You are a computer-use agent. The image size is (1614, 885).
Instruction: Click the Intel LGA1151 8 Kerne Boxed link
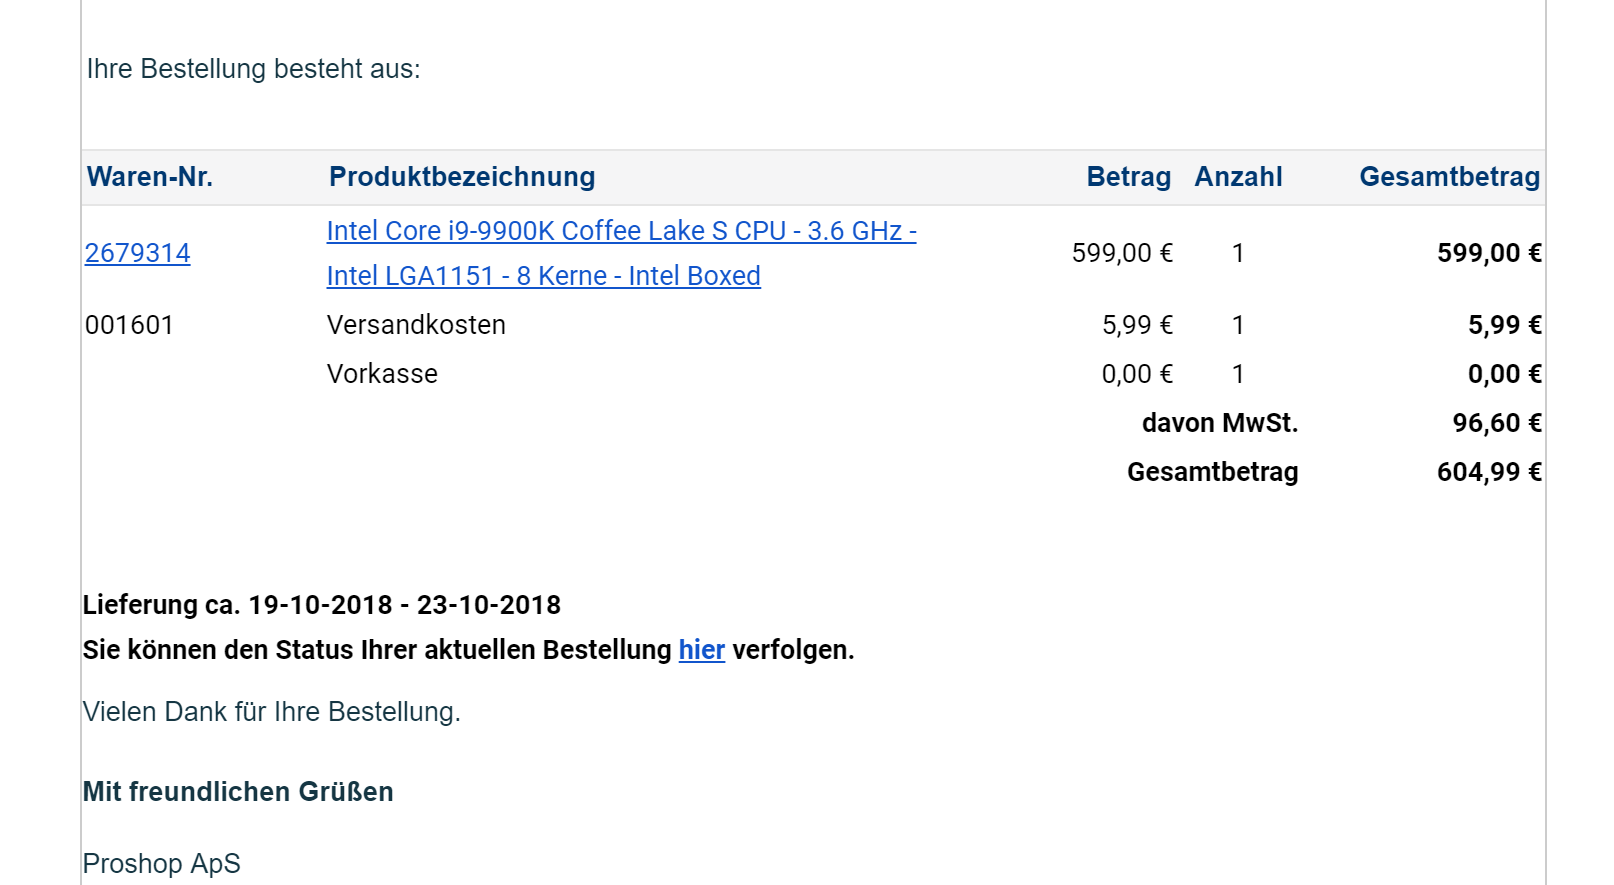point(543,276)
